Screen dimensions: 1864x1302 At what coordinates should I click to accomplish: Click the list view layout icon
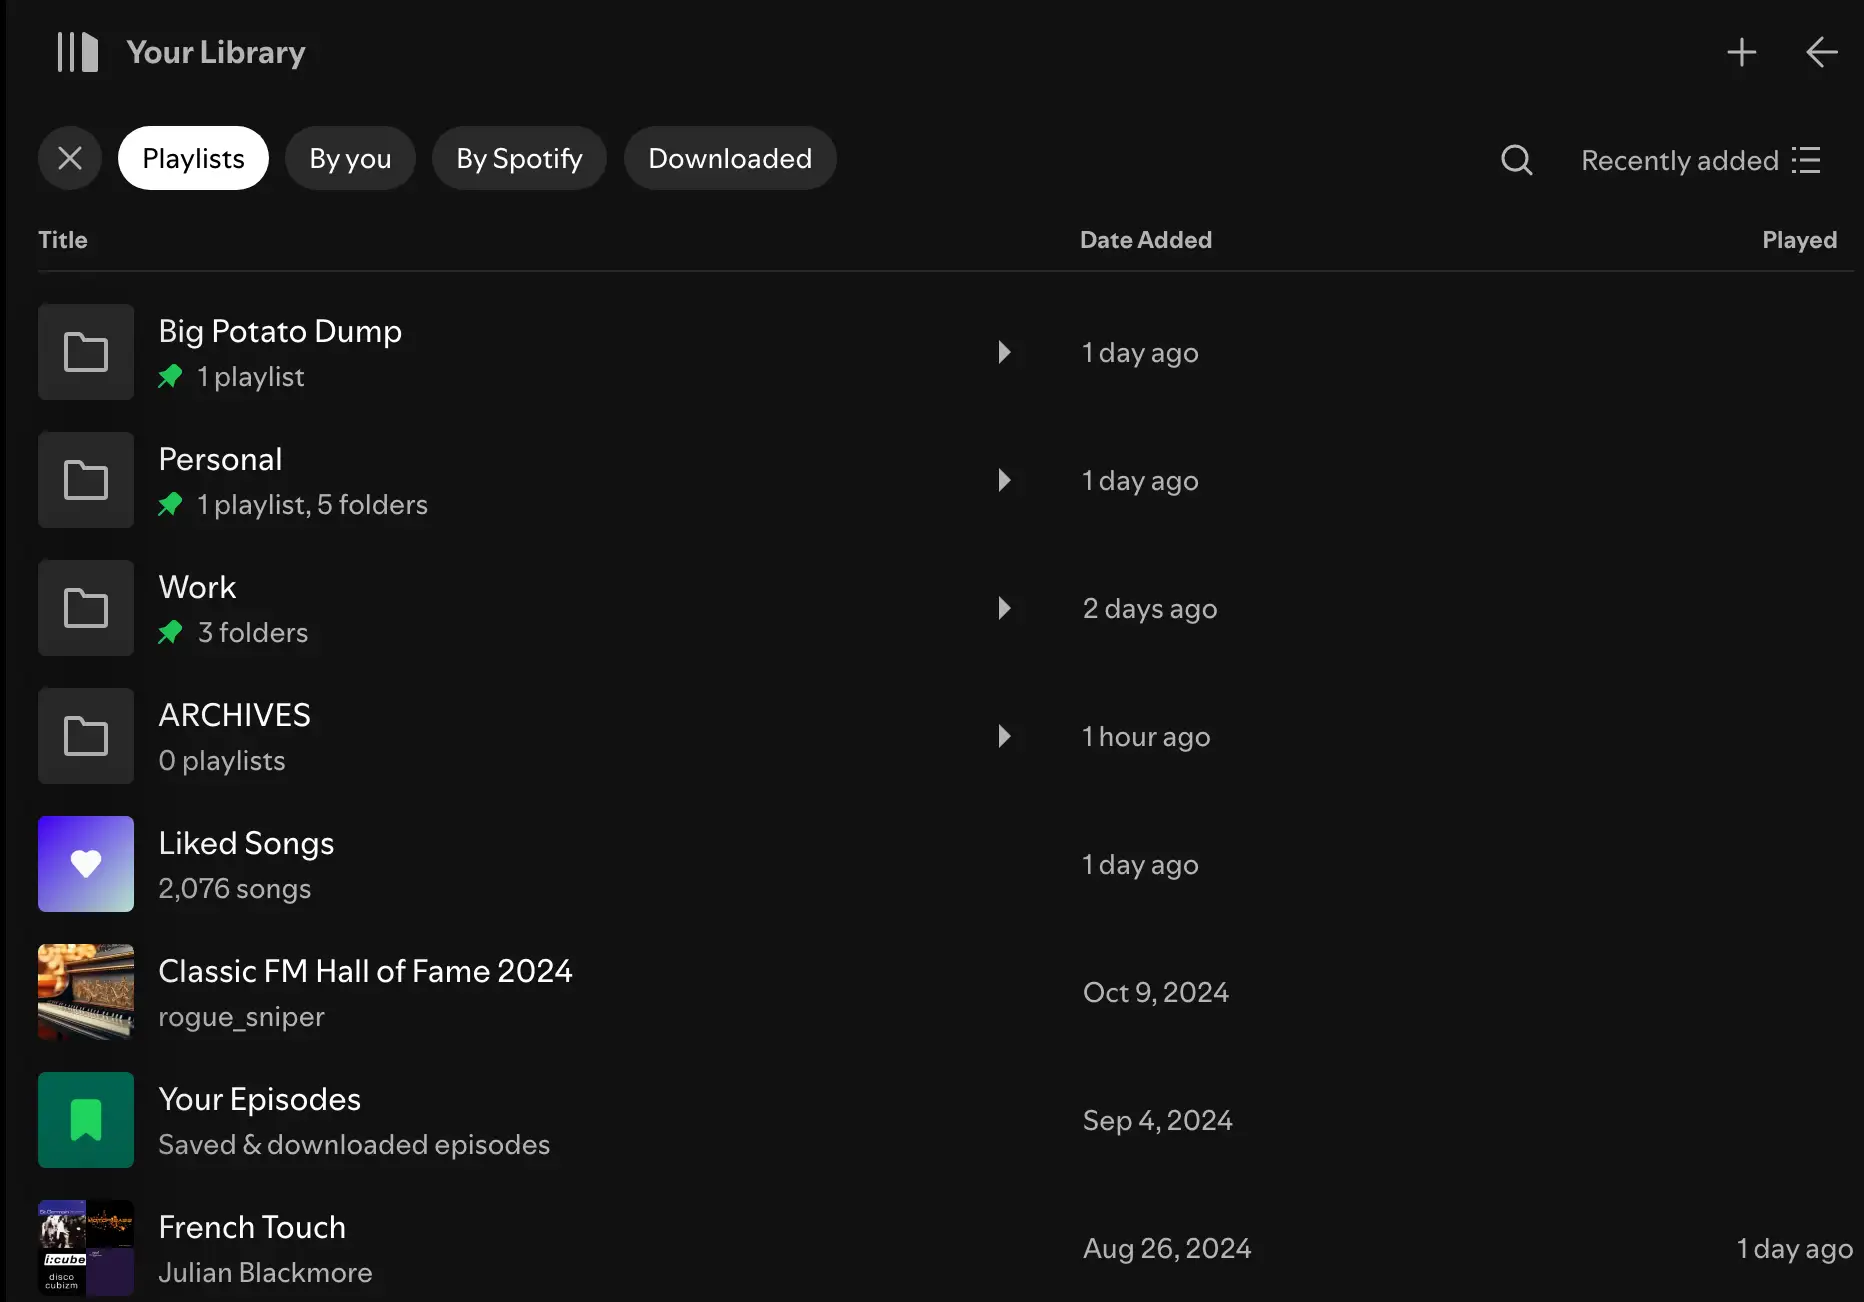pos(1808,160)
